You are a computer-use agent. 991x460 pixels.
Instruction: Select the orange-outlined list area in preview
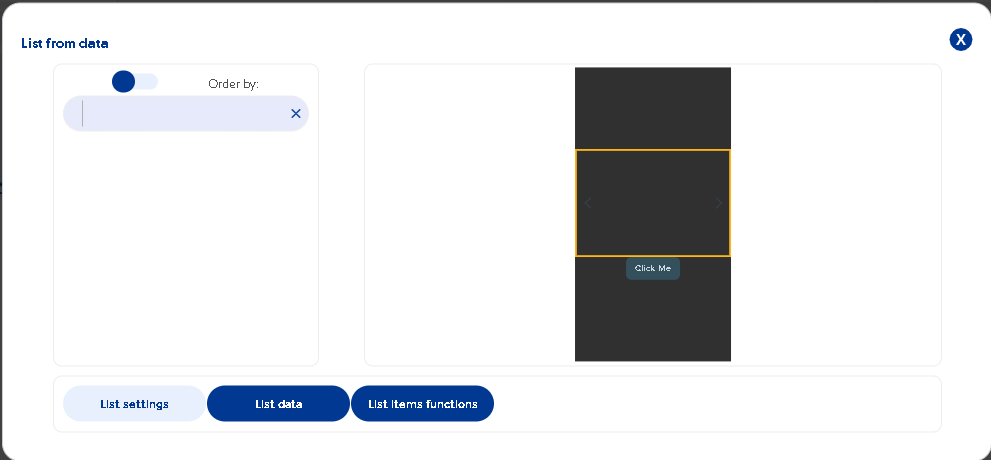tap(653, 203)
